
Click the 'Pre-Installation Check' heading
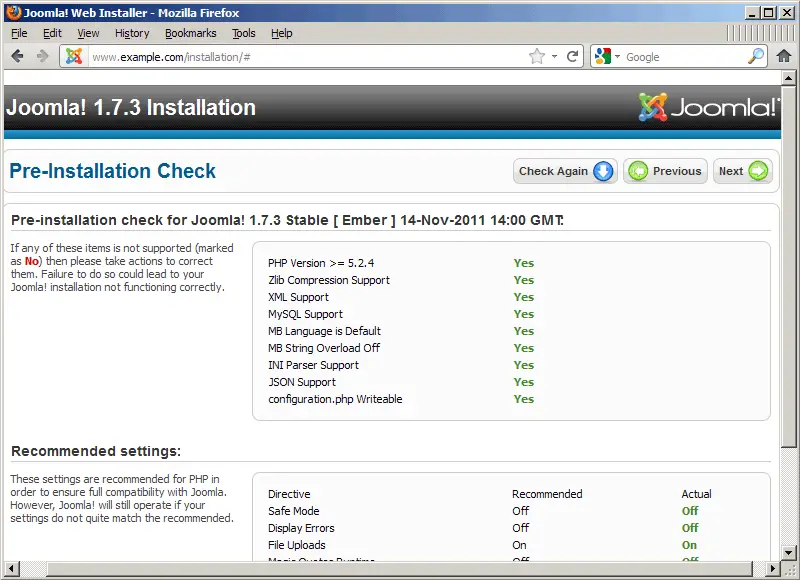(113, 171)
